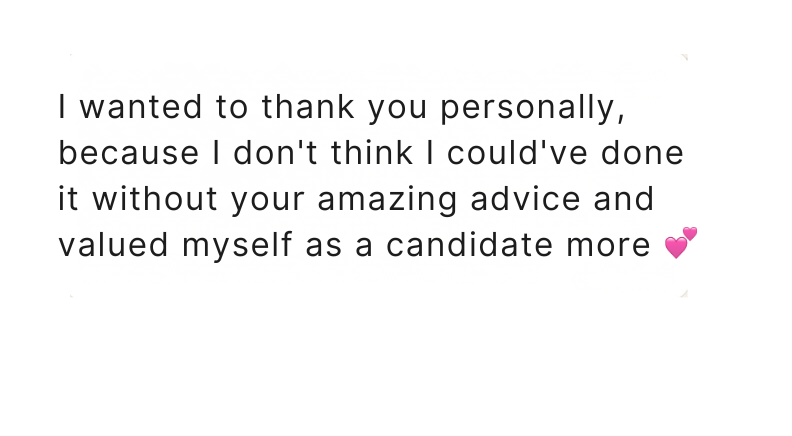Select the word "thank" in the message
Viewport: 792px width, 436px height.
point(308,107)
